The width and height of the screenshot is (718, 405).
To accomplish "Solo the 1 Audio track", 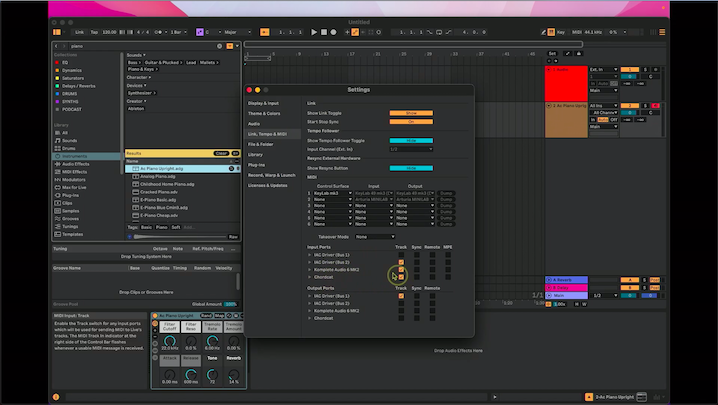I will coord(645,70).
